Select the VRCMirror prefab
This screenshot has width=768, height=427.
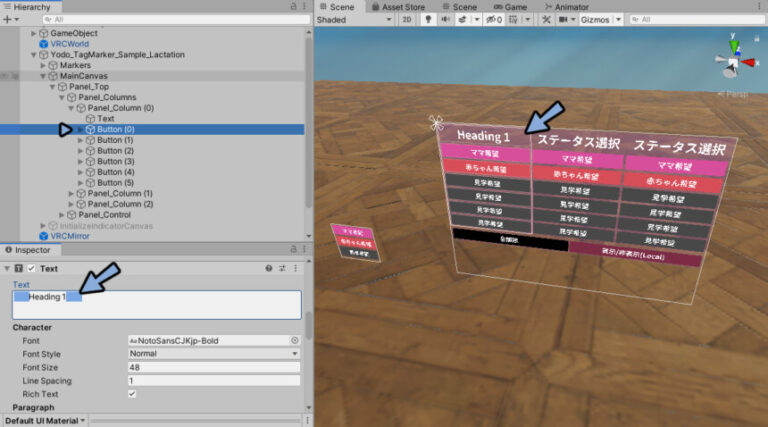[70, 237]
